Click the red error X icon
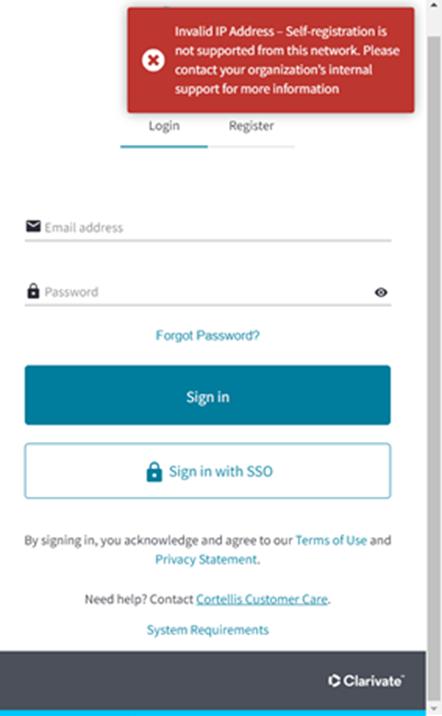Image resolution: width=442 pixels, height=716 pixels. coord(153,60)
